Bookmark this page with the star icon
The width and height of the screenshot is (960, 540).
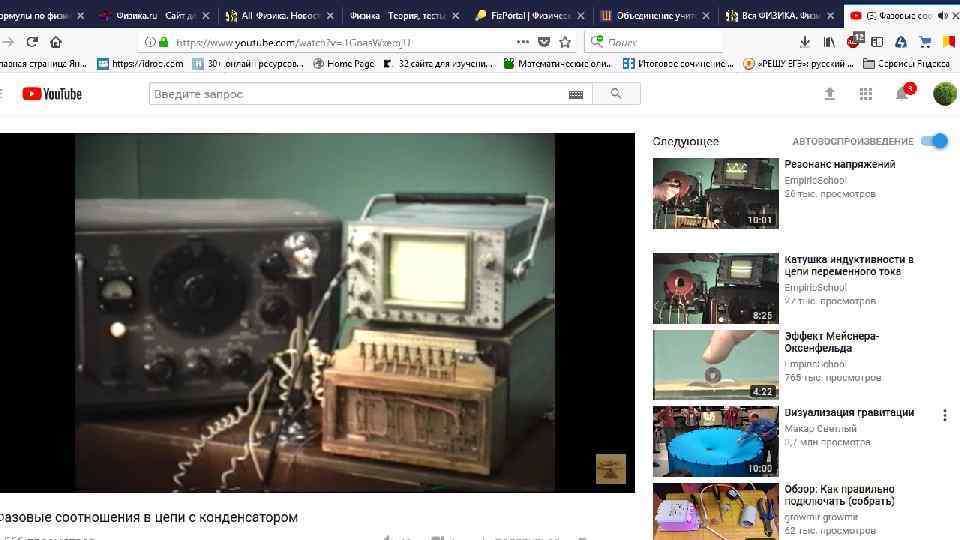565,42
